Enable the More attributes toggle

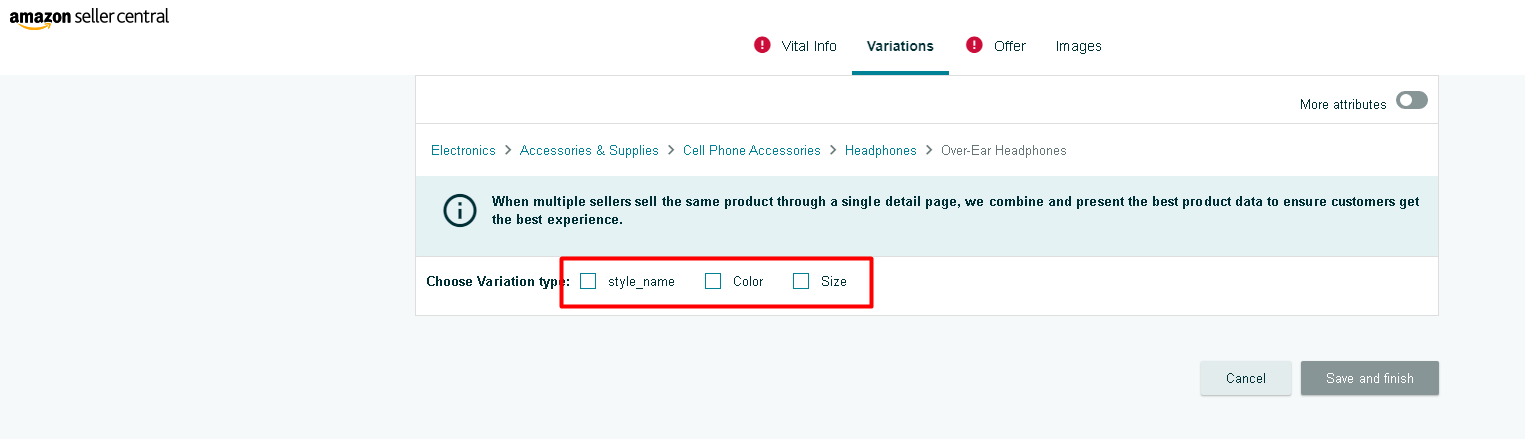[1411, 100]
